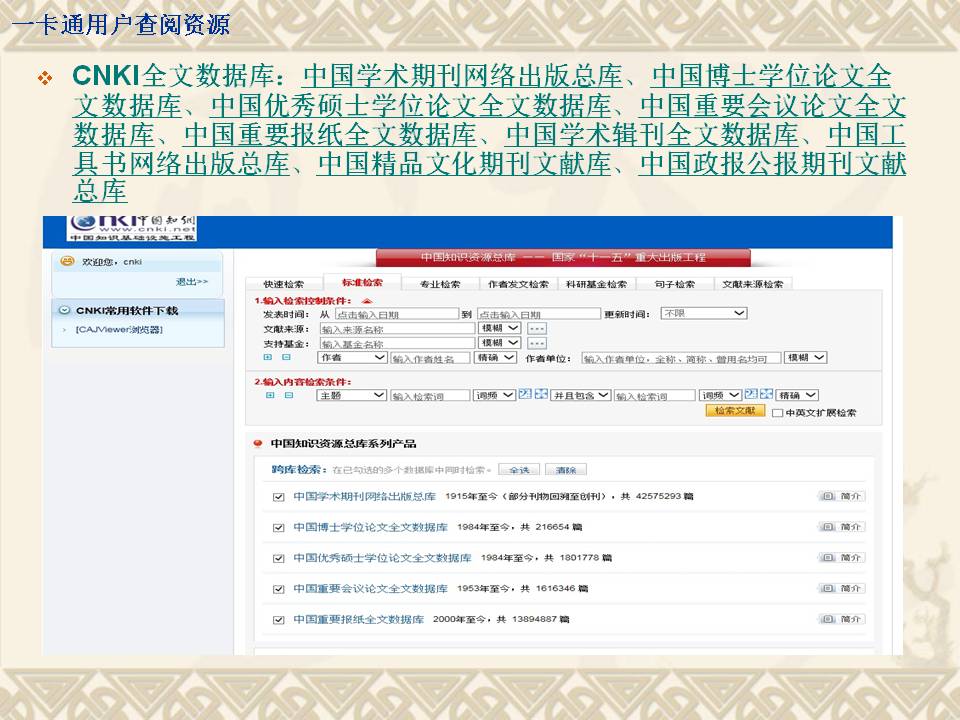Uncheck the 中国优秀硕士学位论文全文数据库 checkbox

[279, 558]
